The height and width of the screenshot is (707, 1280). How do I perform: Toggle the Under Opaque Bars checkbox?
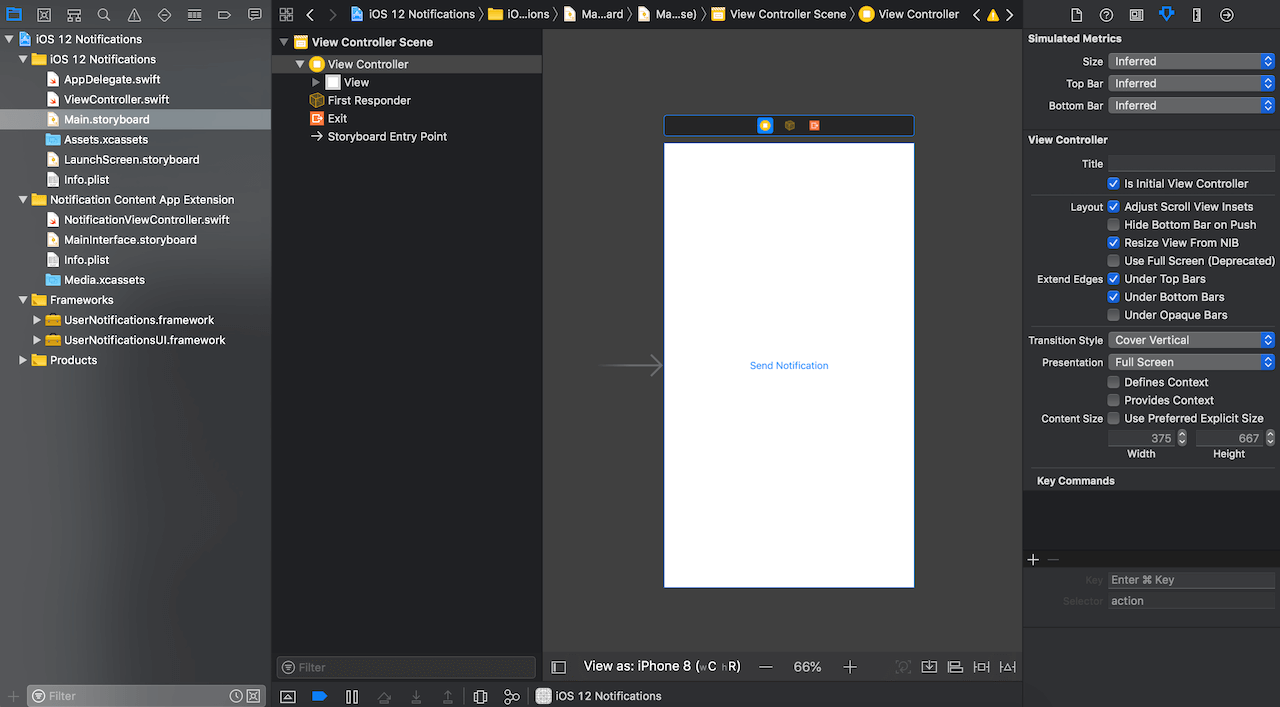point(1113,315)
